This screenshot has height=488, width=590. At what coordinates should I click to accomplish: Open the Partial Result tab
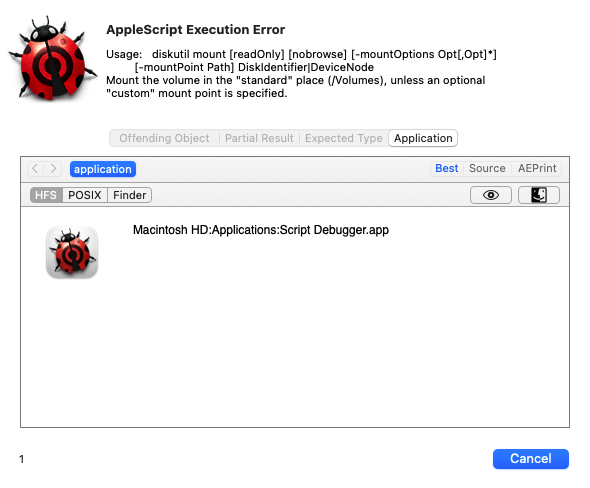pos(259,138)
